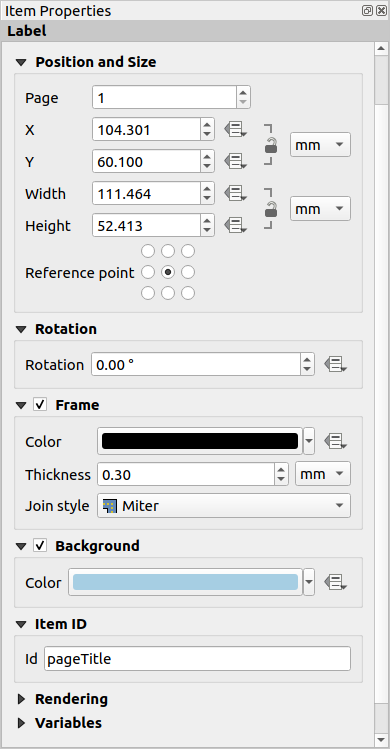Image resolution: width=390 pixels, height=749 pixels.
Task: Select the top-right reference point
Action: click(x=188, y=251)
